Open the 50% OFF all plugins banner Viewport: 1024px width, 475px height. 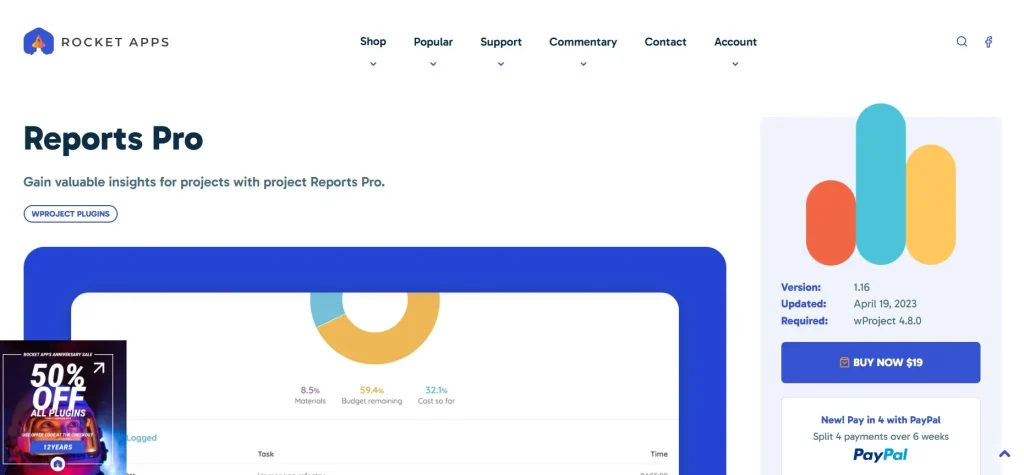(63, 407)
